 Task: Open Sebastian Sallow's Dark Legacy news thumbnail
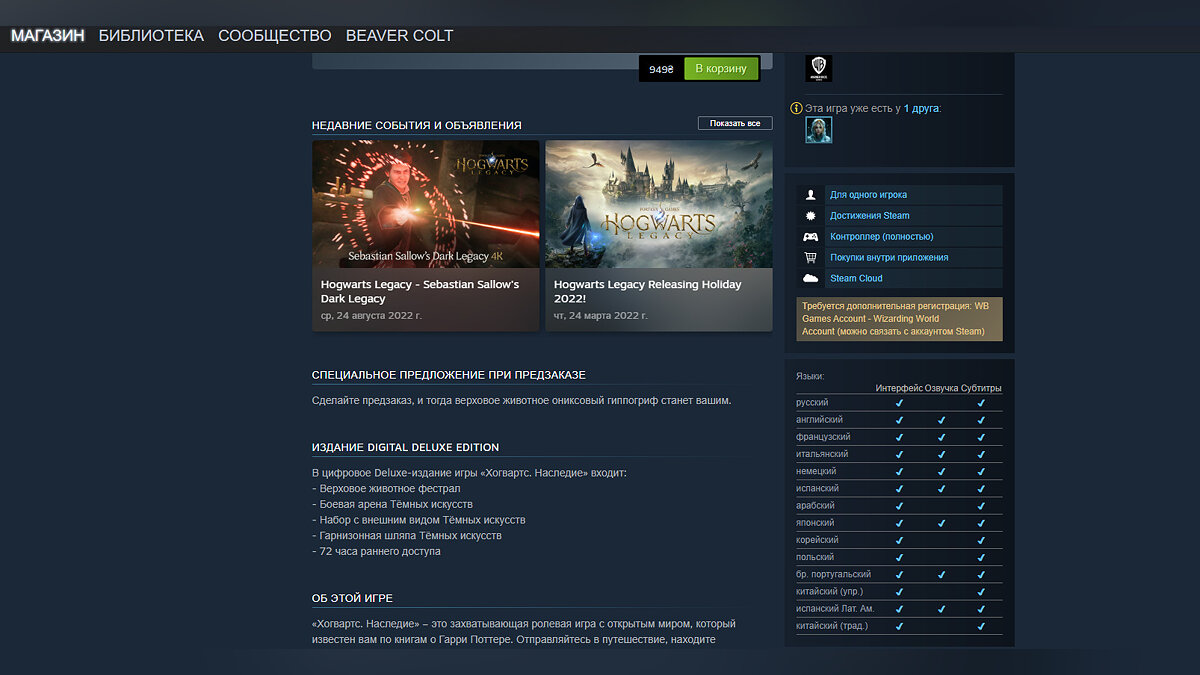(425, 204)
